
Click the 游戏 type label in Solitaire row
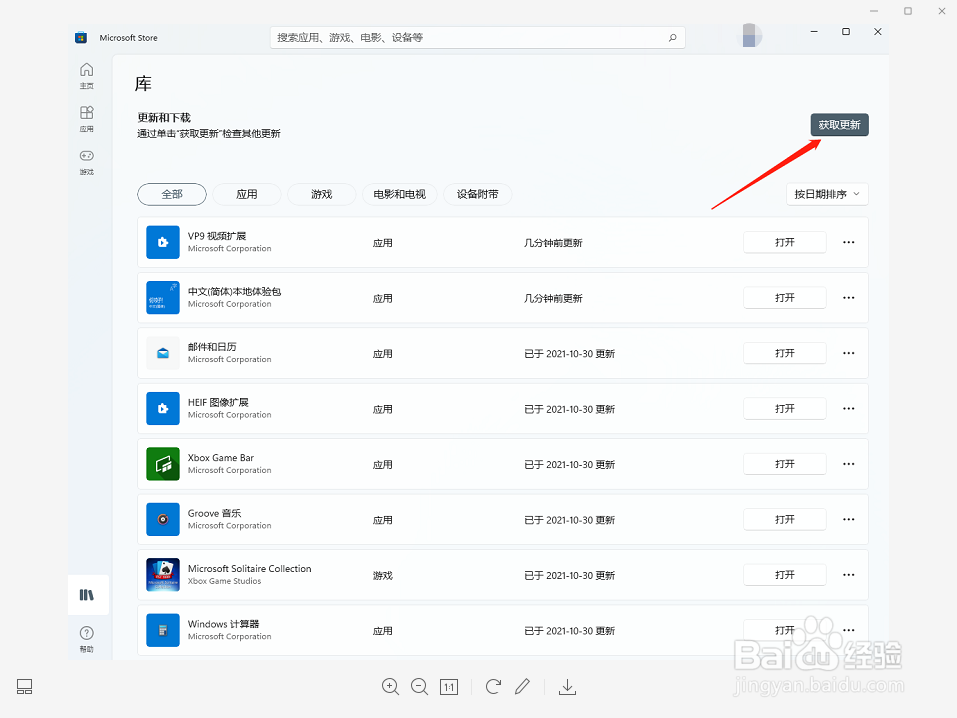(x=383, y=575)
